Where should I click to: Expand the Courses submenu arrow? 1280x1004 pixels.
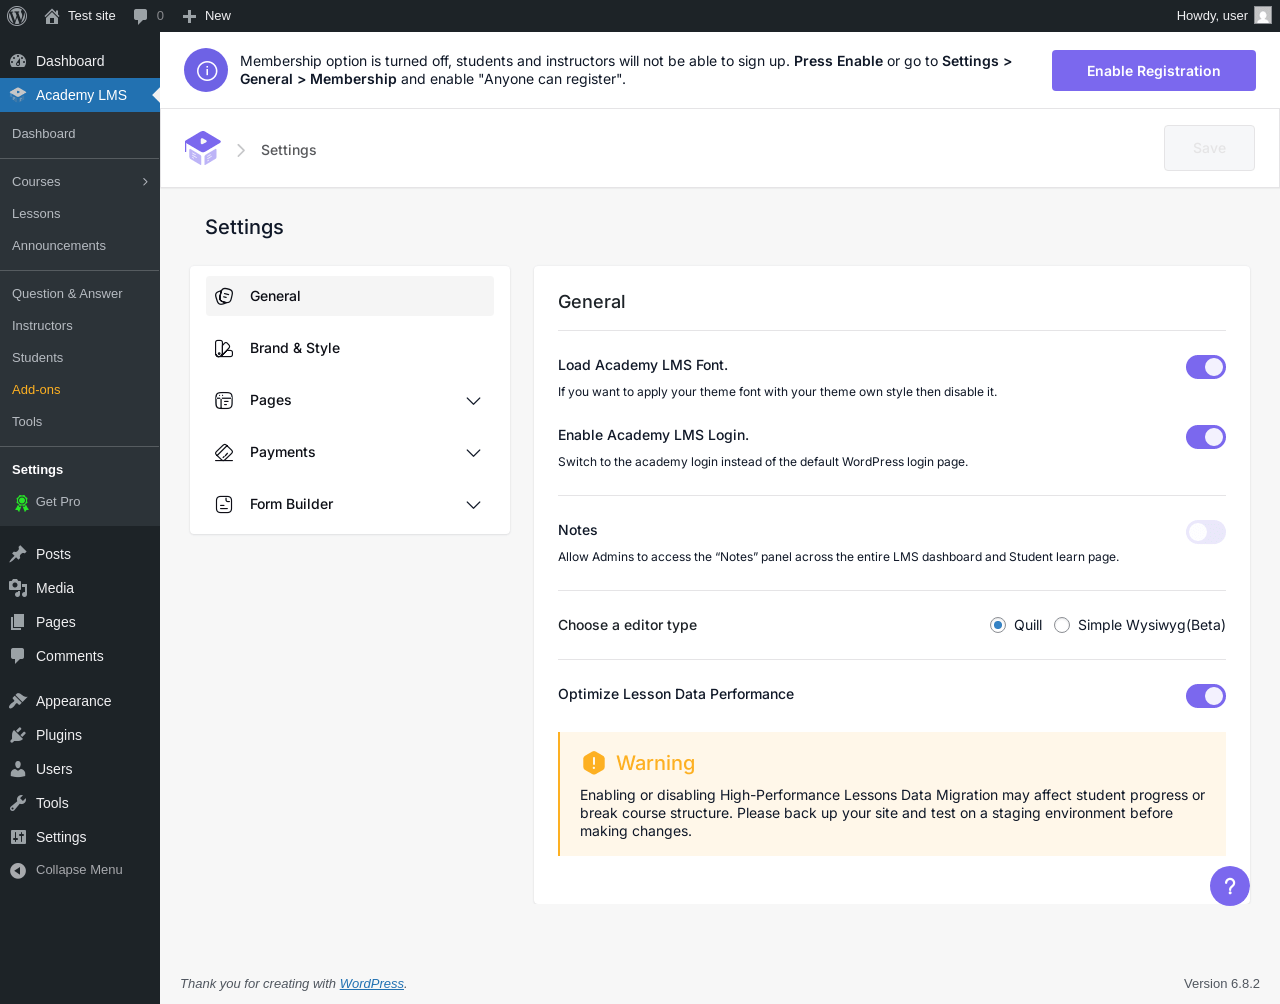pyautogui.click(x=145, y=182)
